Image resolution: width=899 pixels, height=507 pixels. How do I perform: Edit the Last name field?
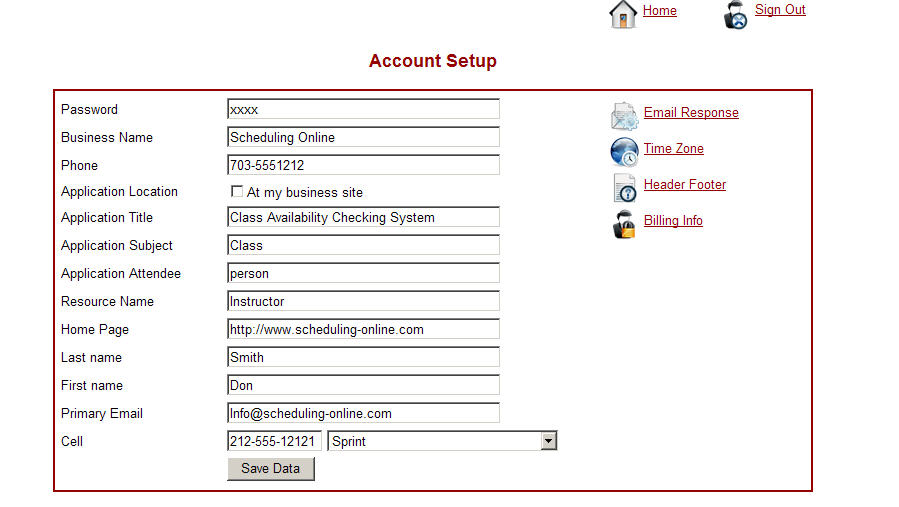pyautogui.click(x=363, y=357)
